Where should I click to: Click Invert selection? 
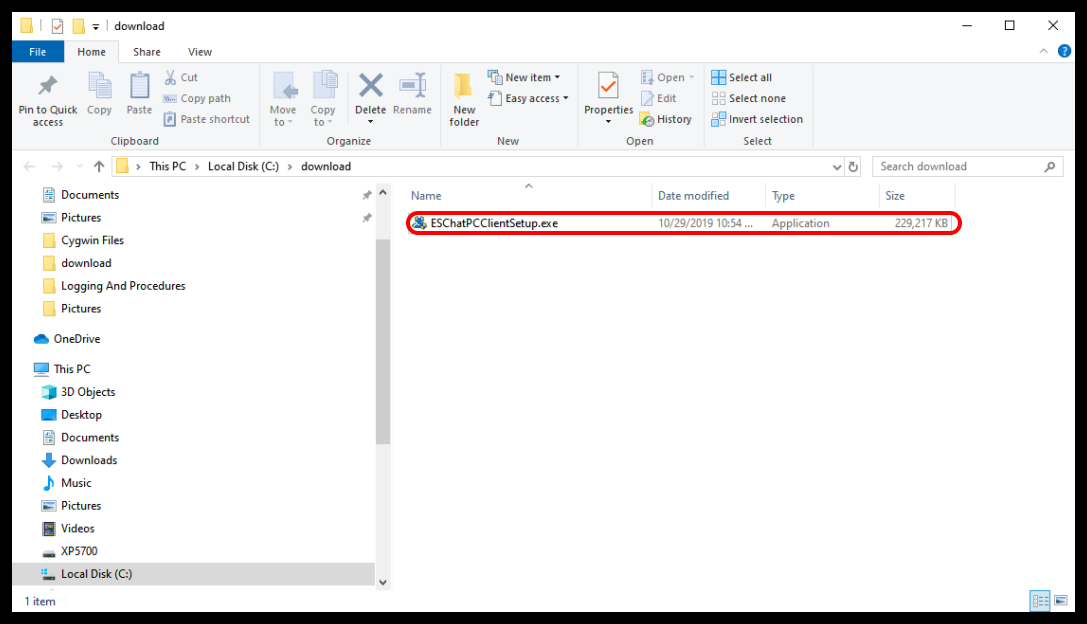pos(757,119)
